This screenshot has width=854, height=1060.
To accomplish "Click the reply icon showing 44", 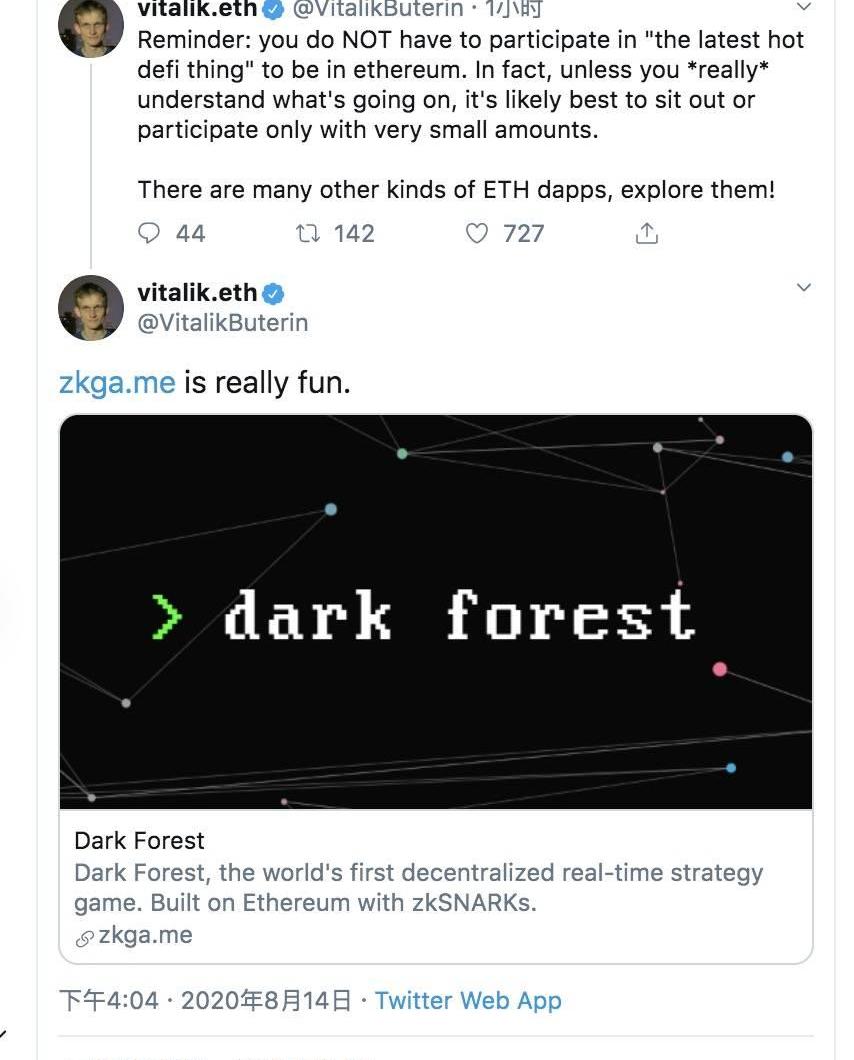I will [x=149, y=234].
